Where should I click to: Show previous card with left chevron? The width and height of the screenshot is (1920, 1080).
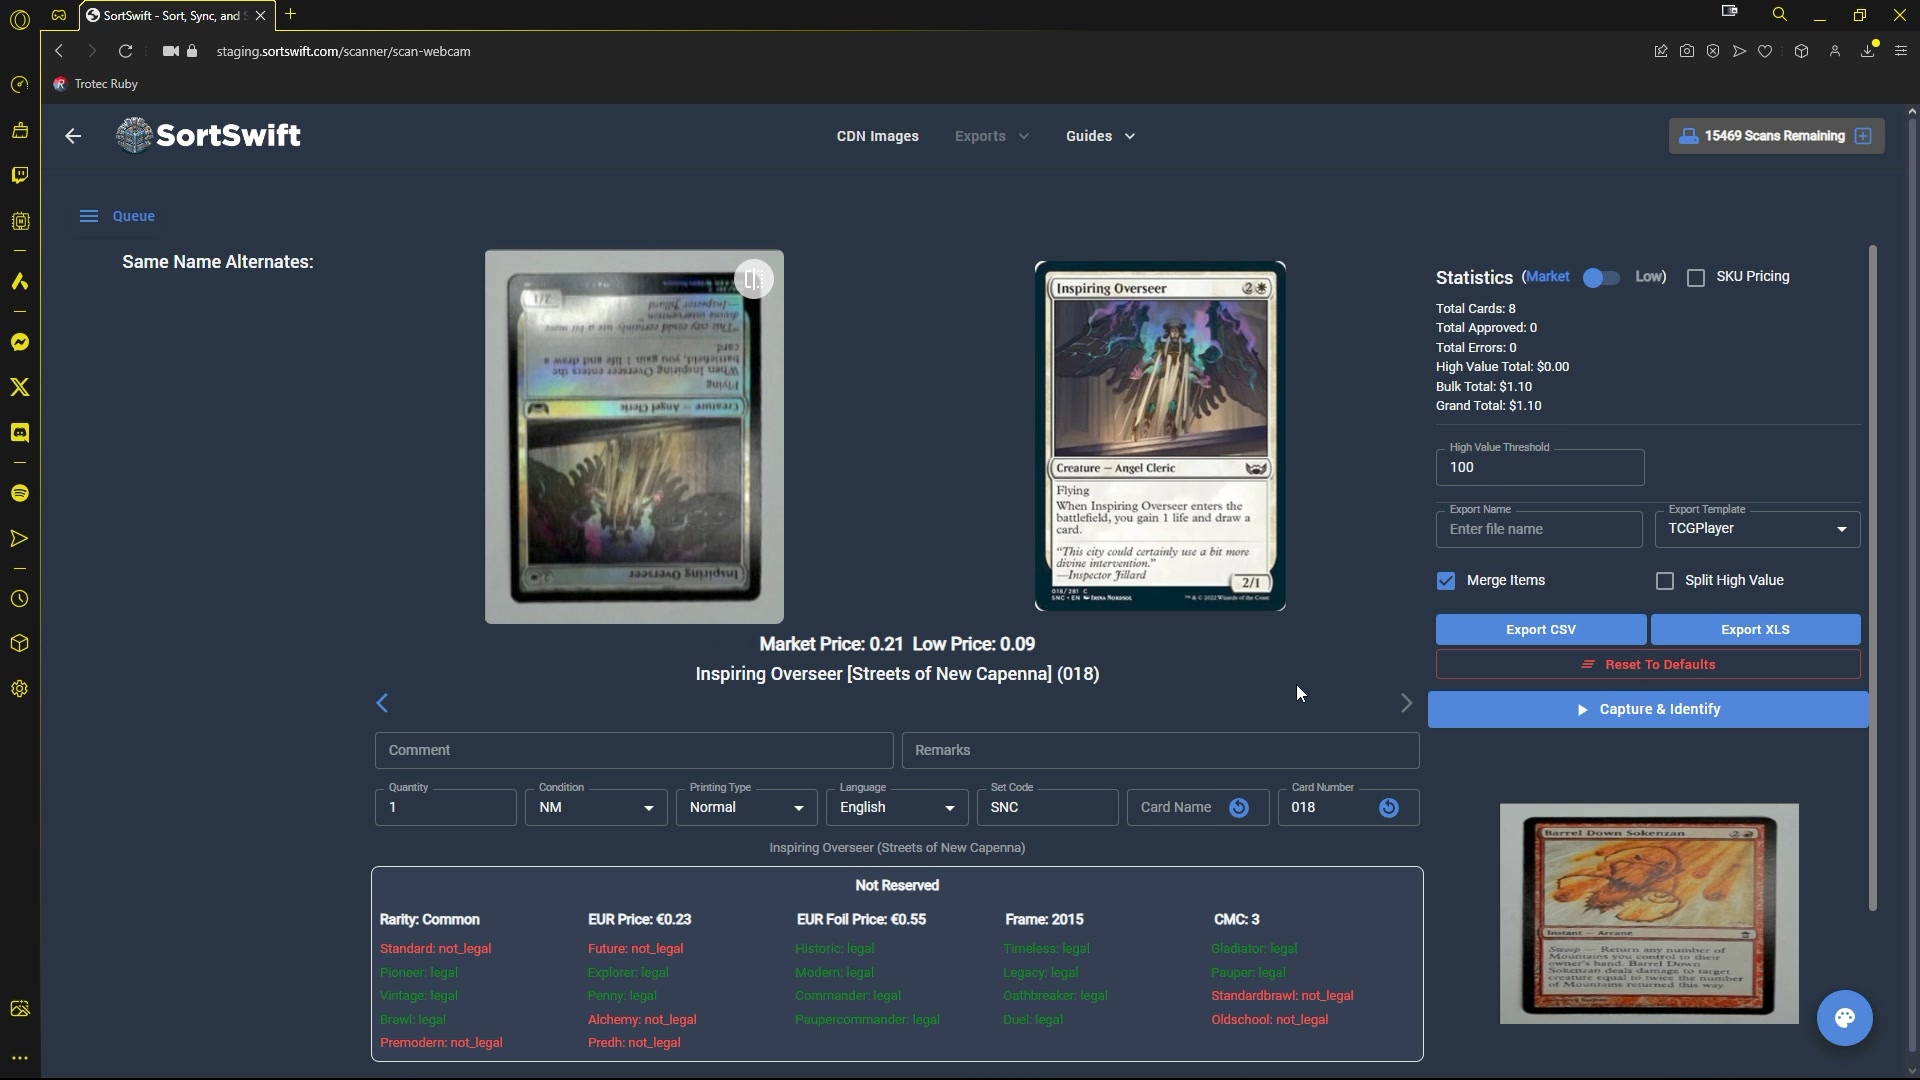pos(382,703)
